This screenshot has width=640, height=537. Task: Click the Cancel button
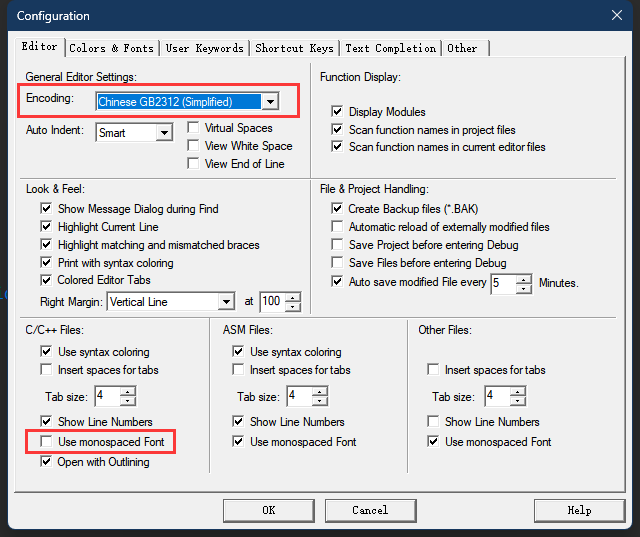(x=371, y=510)
